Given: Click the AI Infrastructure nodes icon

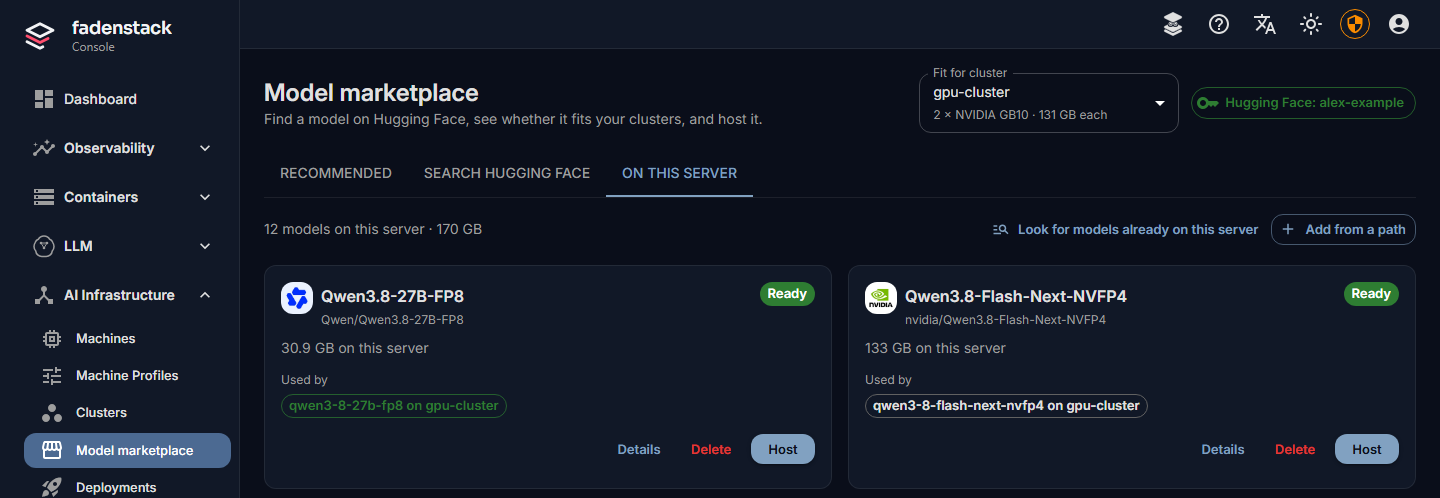Looking at the screenshot, I should pyautogui.click(x=43, y=295).
